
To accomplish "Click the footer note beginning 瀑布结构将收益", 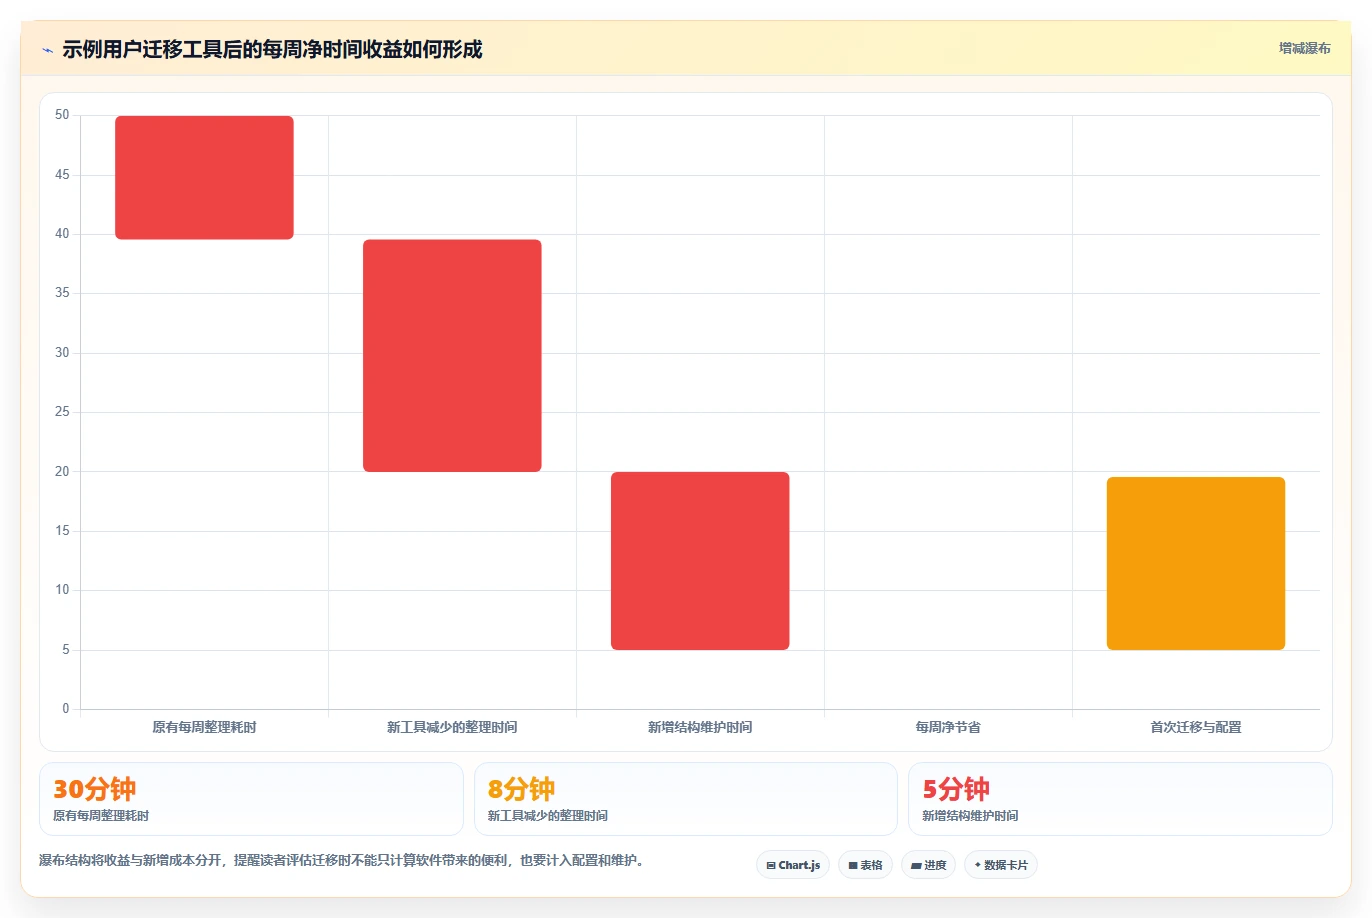I will click(x=343, y=860).
